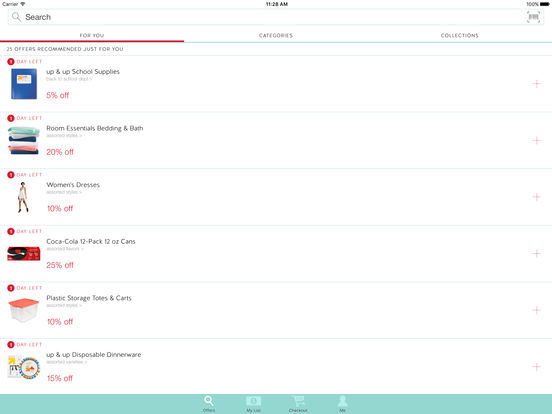Open the Women's Dresses model thumbnail

point(23,197)
